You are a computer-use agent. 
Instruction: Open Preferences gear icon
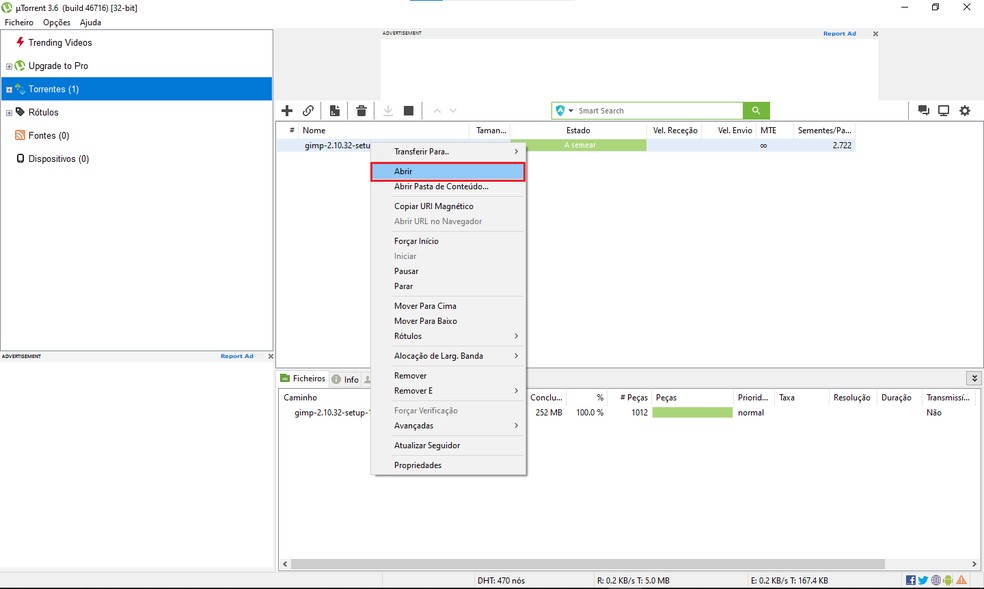(x=965, y=110)
